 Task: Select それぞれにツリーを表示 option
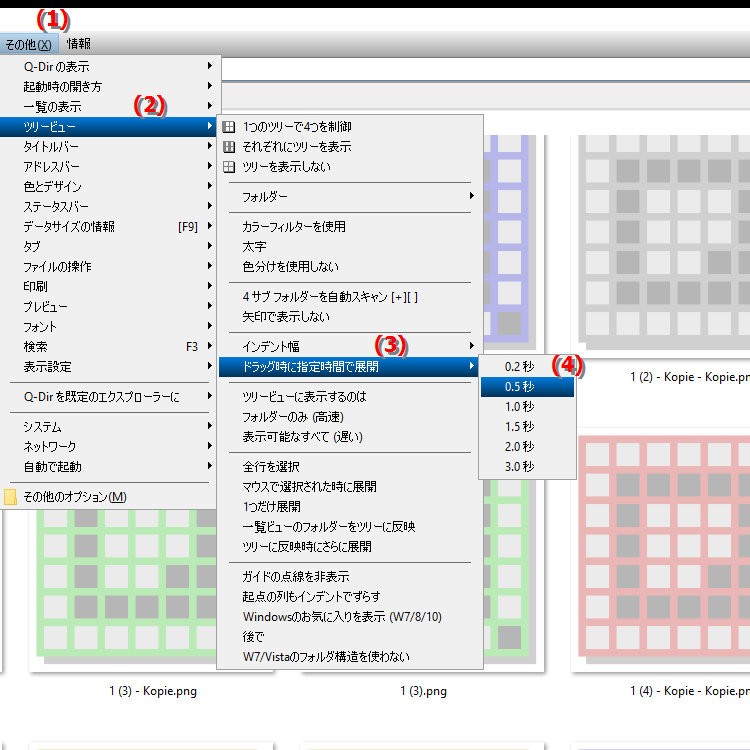click(350, 147)
